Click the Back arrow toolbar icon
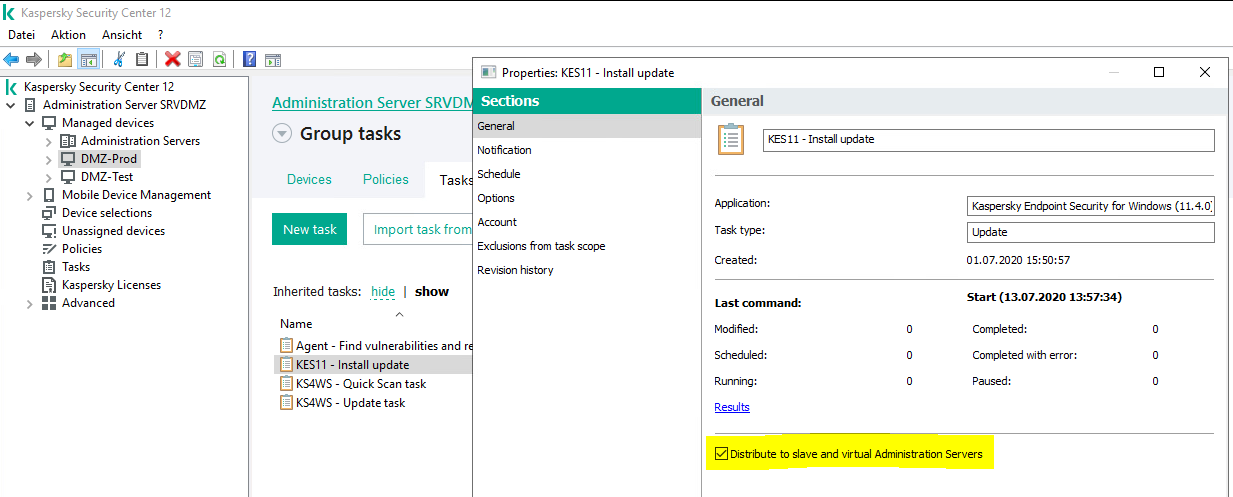This screenshot has width=1233, height=497. tap(12, 60)
